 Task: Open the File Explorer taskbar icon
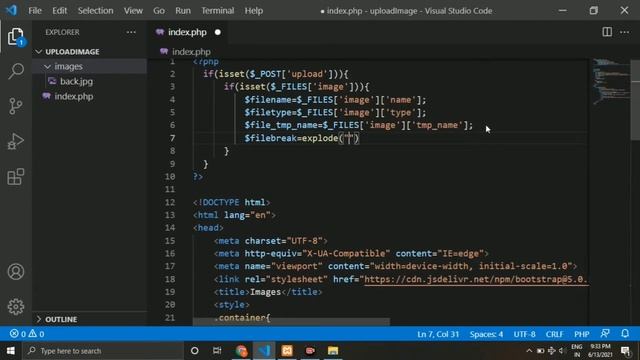click(x=333, y=351)
